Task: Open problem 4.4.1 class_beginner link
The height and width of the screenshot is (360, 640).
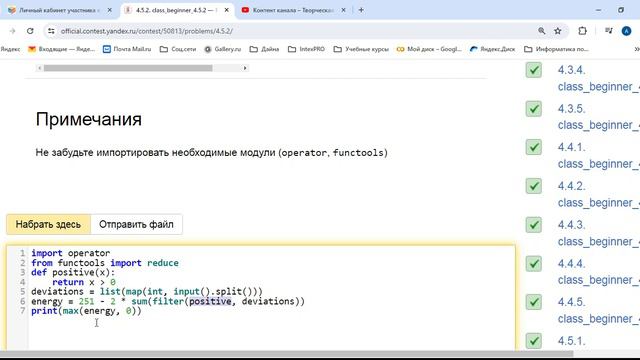Action: [x=598, y=156]
